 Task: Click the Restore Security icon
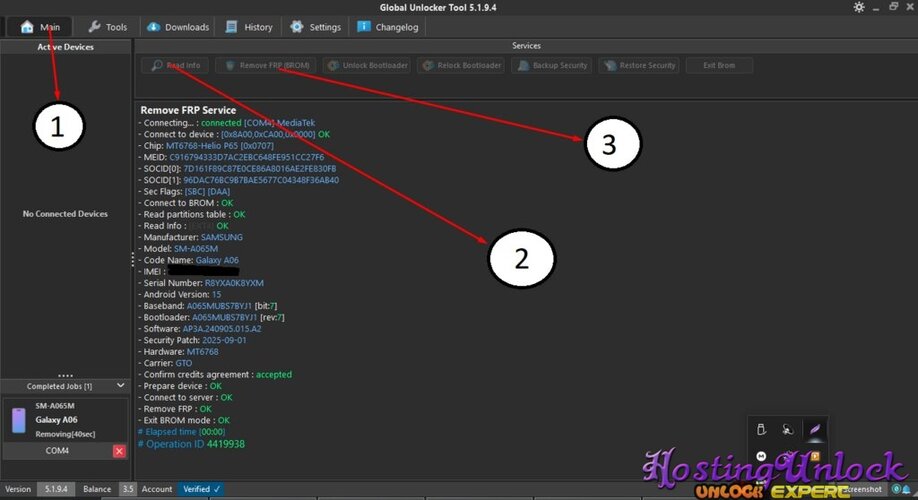[x=610, y=66]
